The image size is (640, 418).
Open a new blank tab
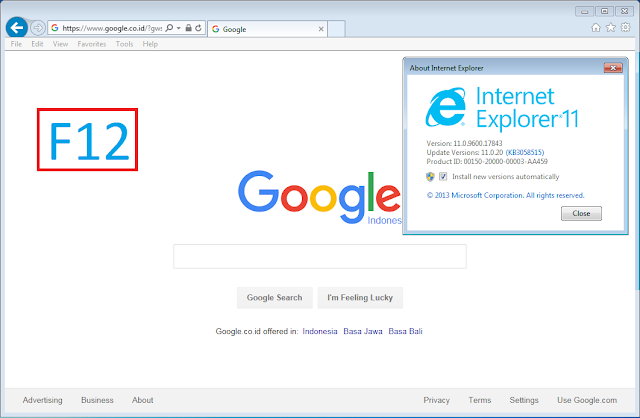click(x=336, y=29)
